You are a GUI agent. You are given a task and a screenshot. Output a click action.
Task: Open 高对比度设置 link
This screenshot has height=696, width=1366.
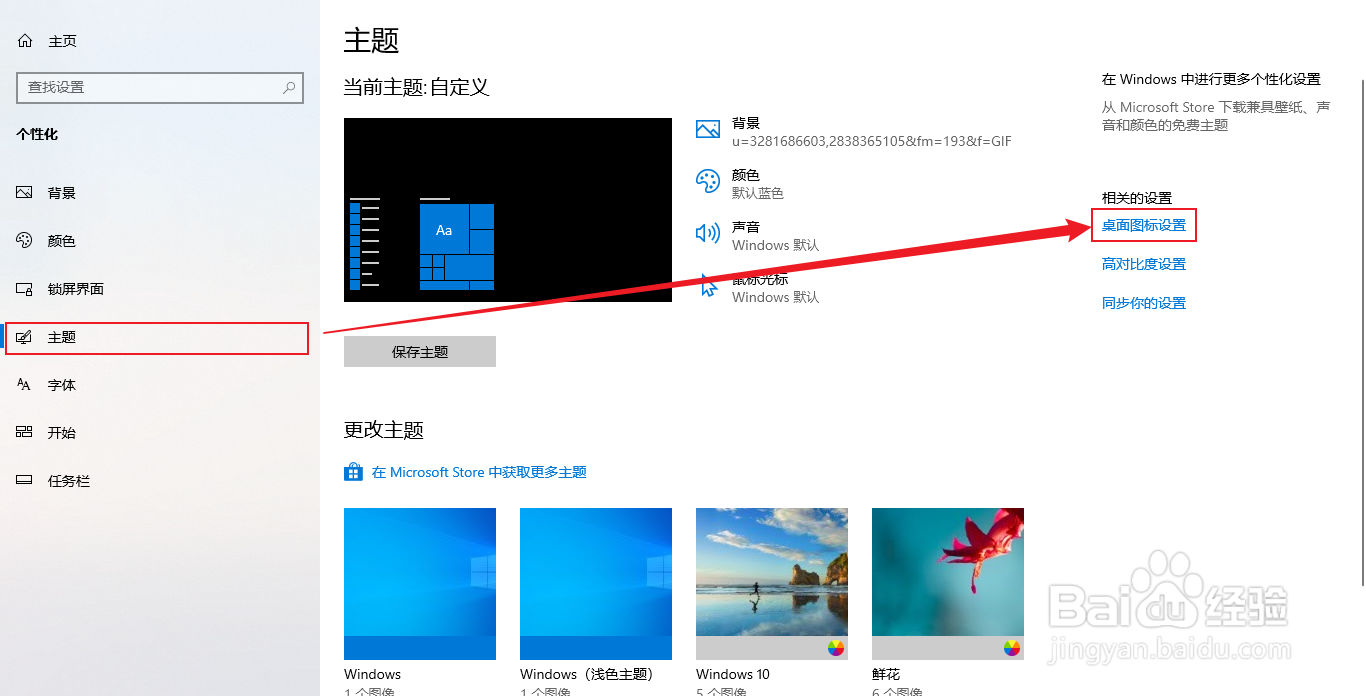[1144, 264]
